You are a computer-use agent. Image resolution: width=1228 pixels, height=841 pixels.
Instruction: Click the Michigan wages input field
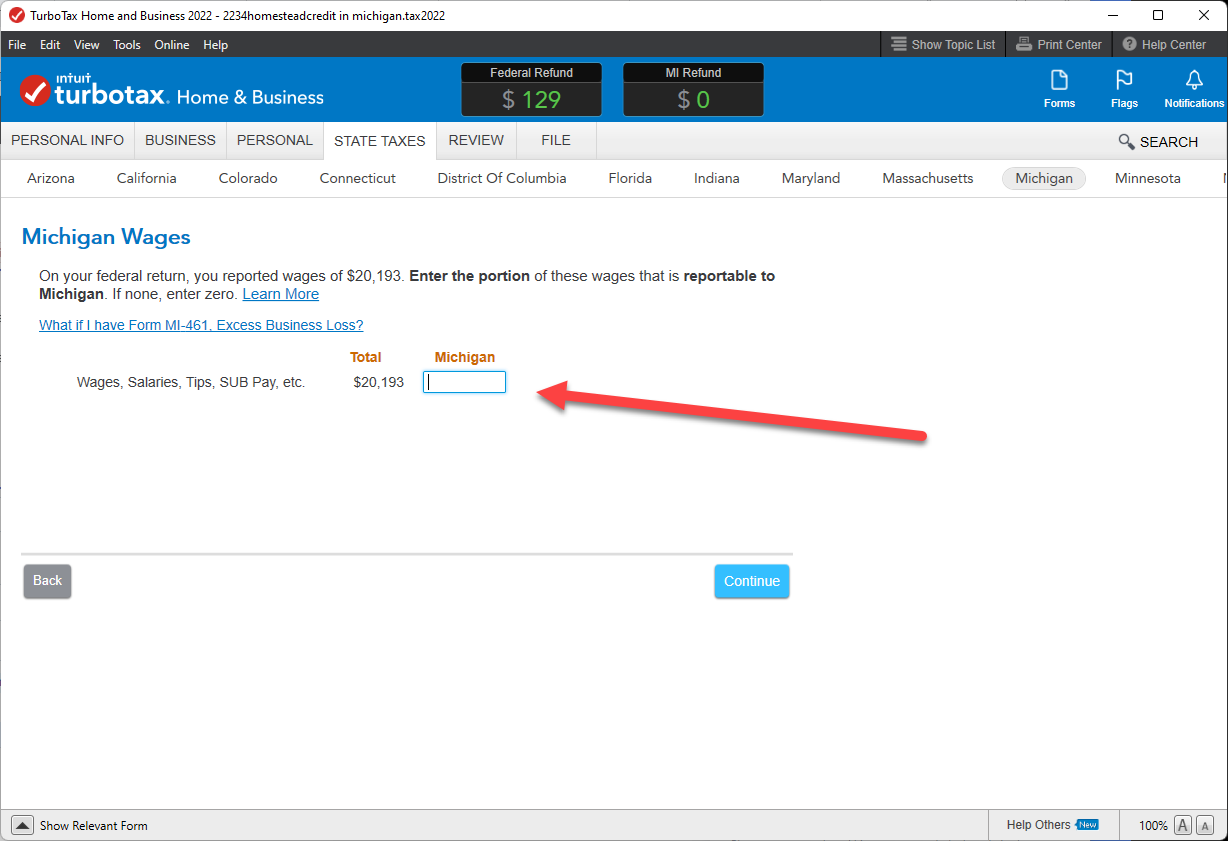tap(464, 382)
